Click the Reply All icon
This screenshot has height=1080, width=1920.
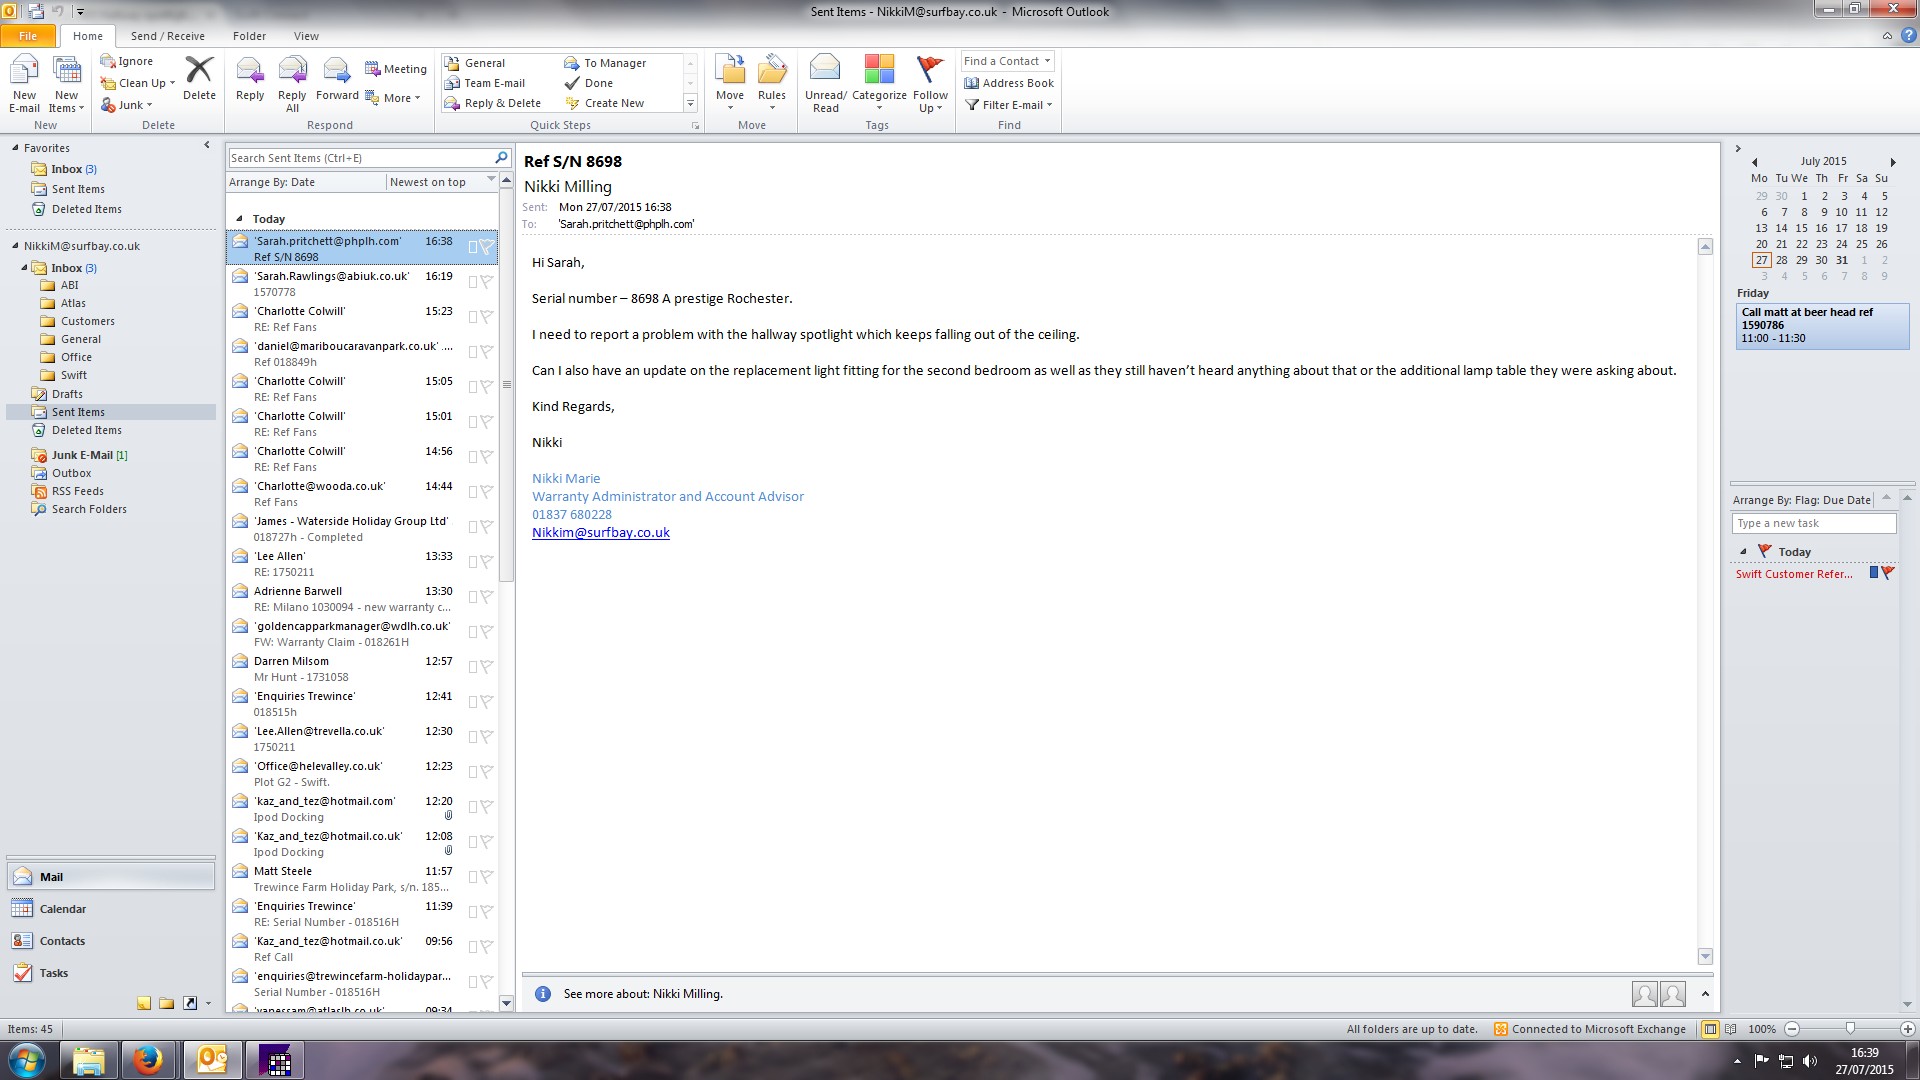click(292, 72)
